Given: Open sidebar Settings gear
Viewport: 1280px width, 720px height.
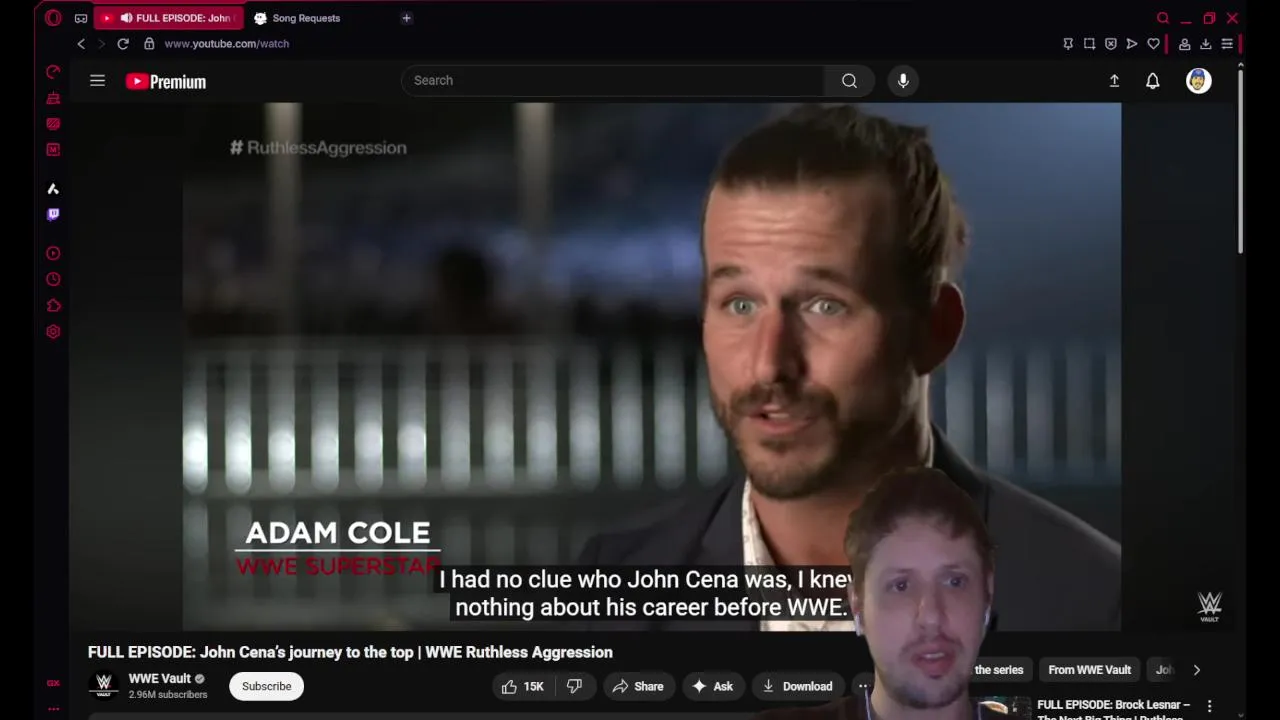Looking at the screenshot, I should click(x=53, y=332).
